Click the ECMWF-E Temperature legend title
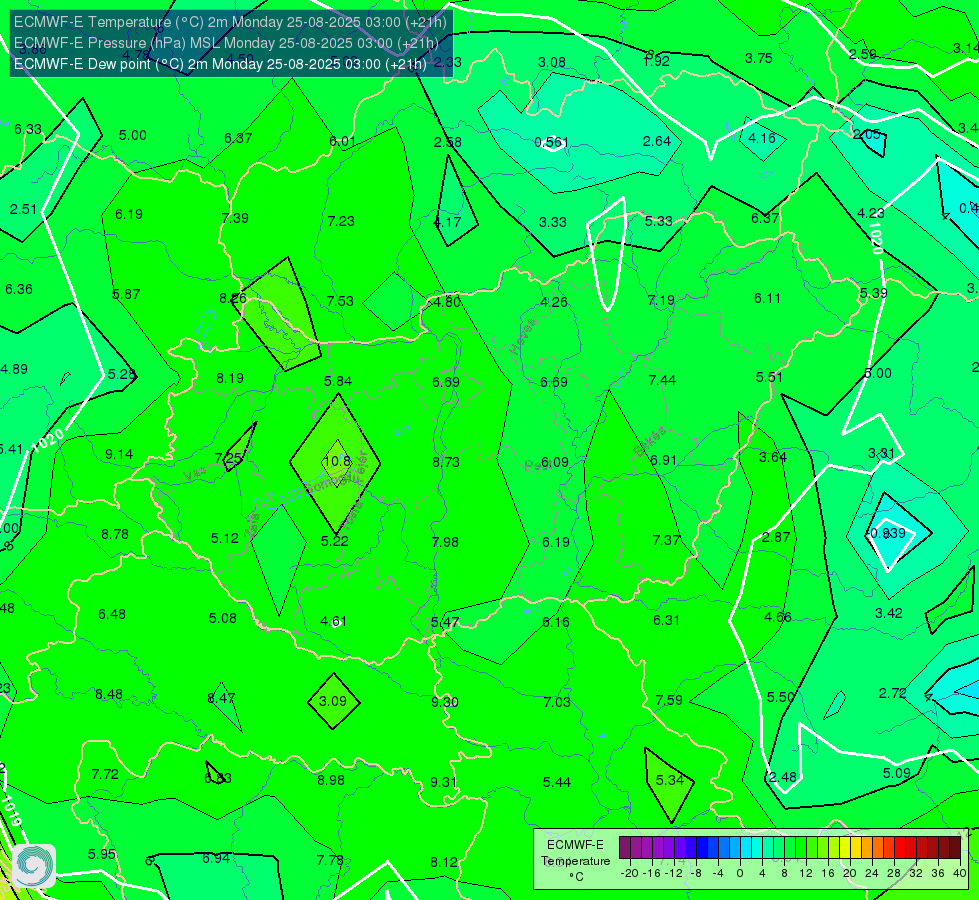The height and width of the screenshot is (900, 979). 575,861
